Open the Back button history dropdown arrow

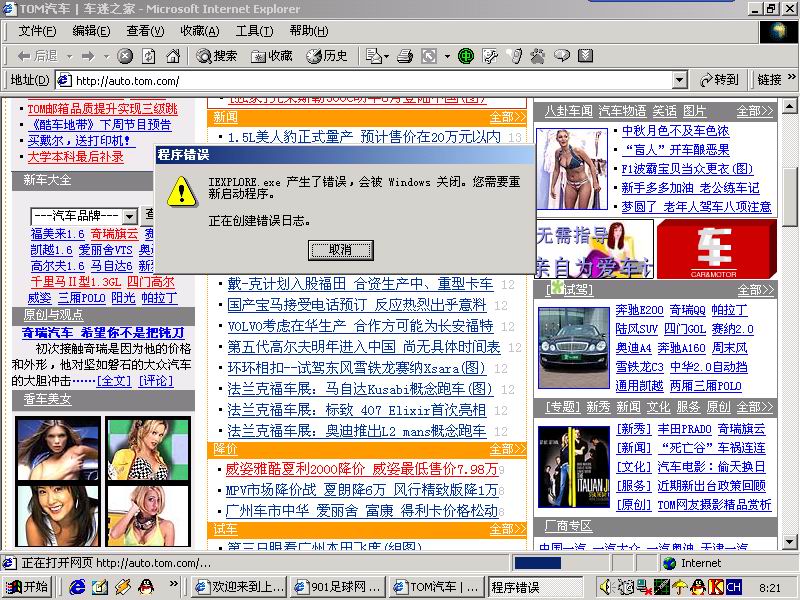click(69, 56)
